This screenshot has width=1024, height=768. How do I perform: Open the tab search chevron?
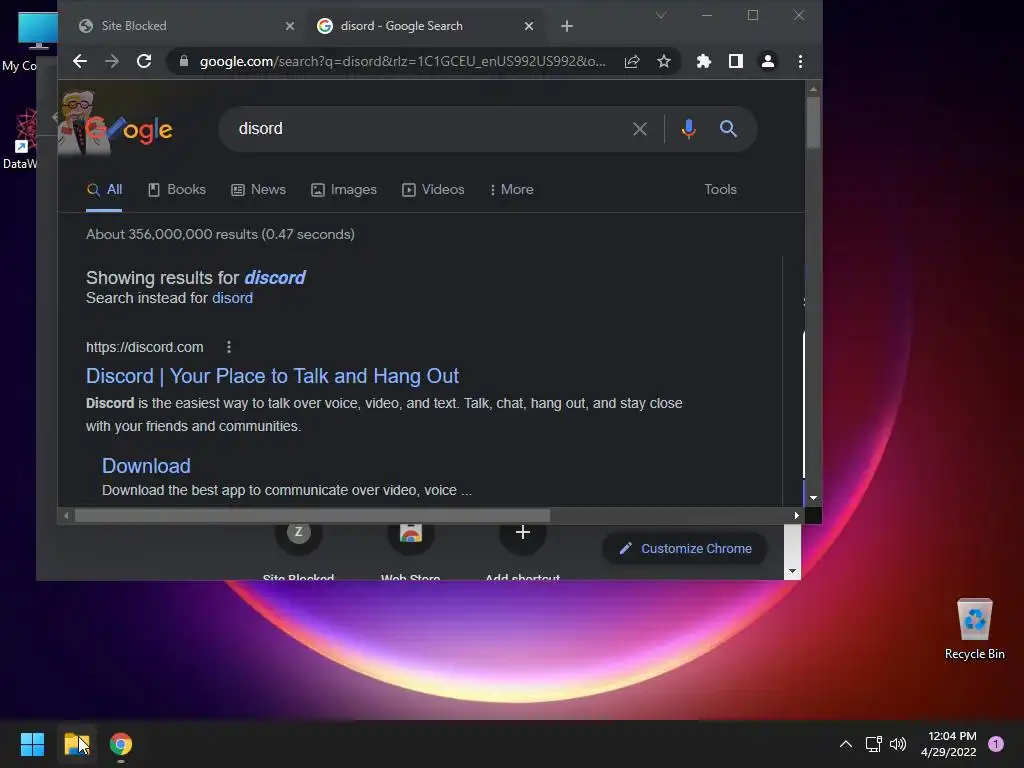[661, 15]
